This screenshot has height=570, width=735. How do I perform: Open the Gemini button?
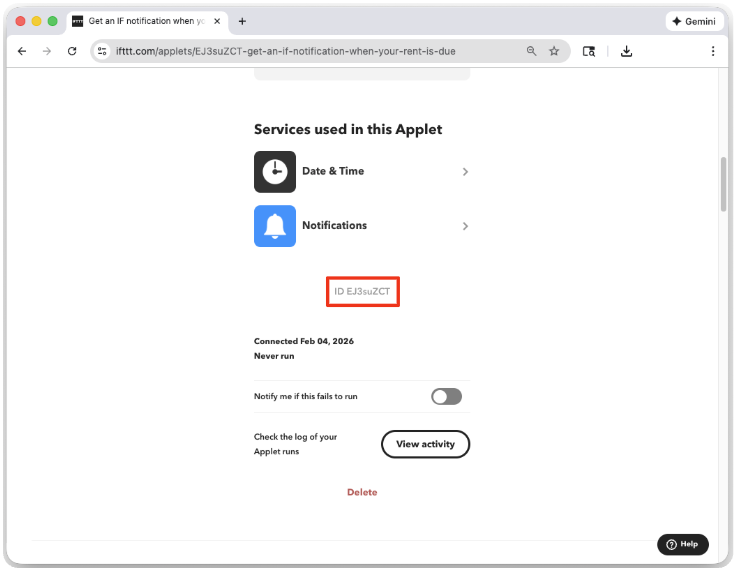(x=693, y=21)
